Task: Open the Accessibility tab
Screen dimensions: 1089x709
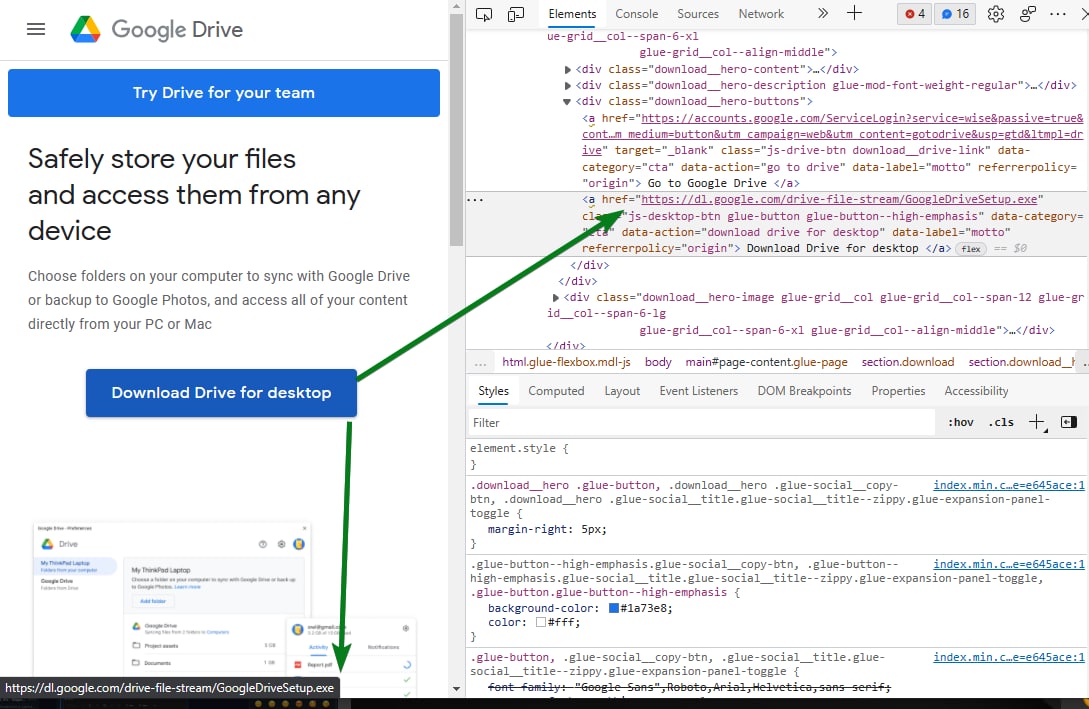Action: [x=976, y=391]
